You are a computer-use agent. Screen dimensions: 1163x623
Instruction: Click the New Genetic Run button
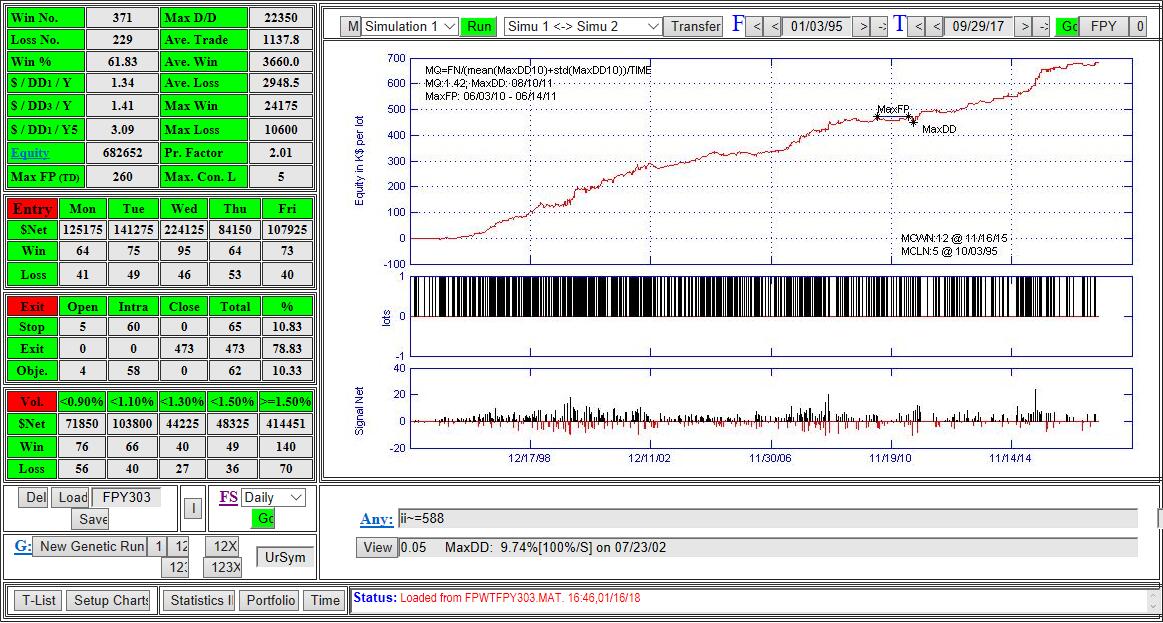[89, 547]
